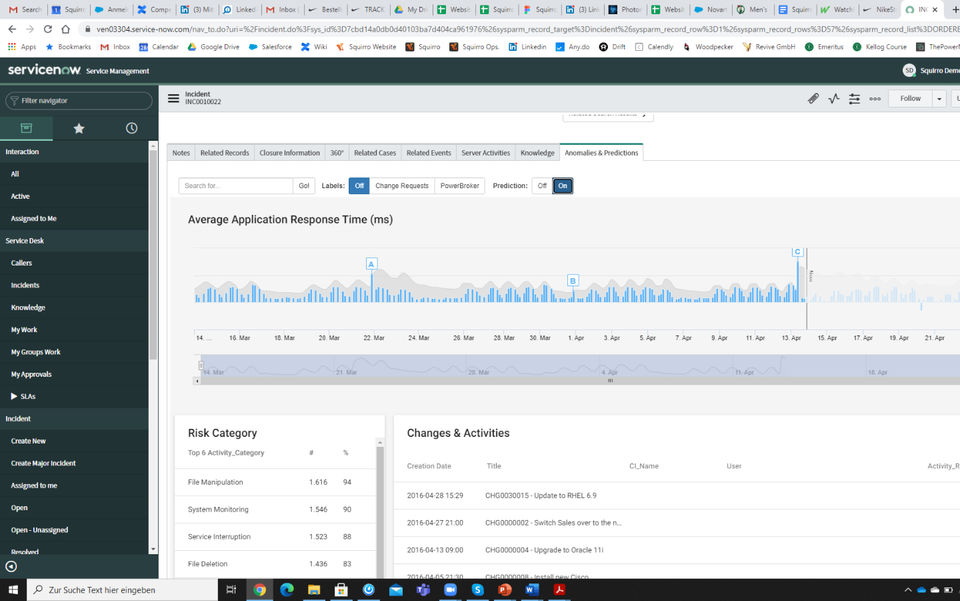
Task: Collapse the Service Desk navigator group
Action: [x=27, y=241]
